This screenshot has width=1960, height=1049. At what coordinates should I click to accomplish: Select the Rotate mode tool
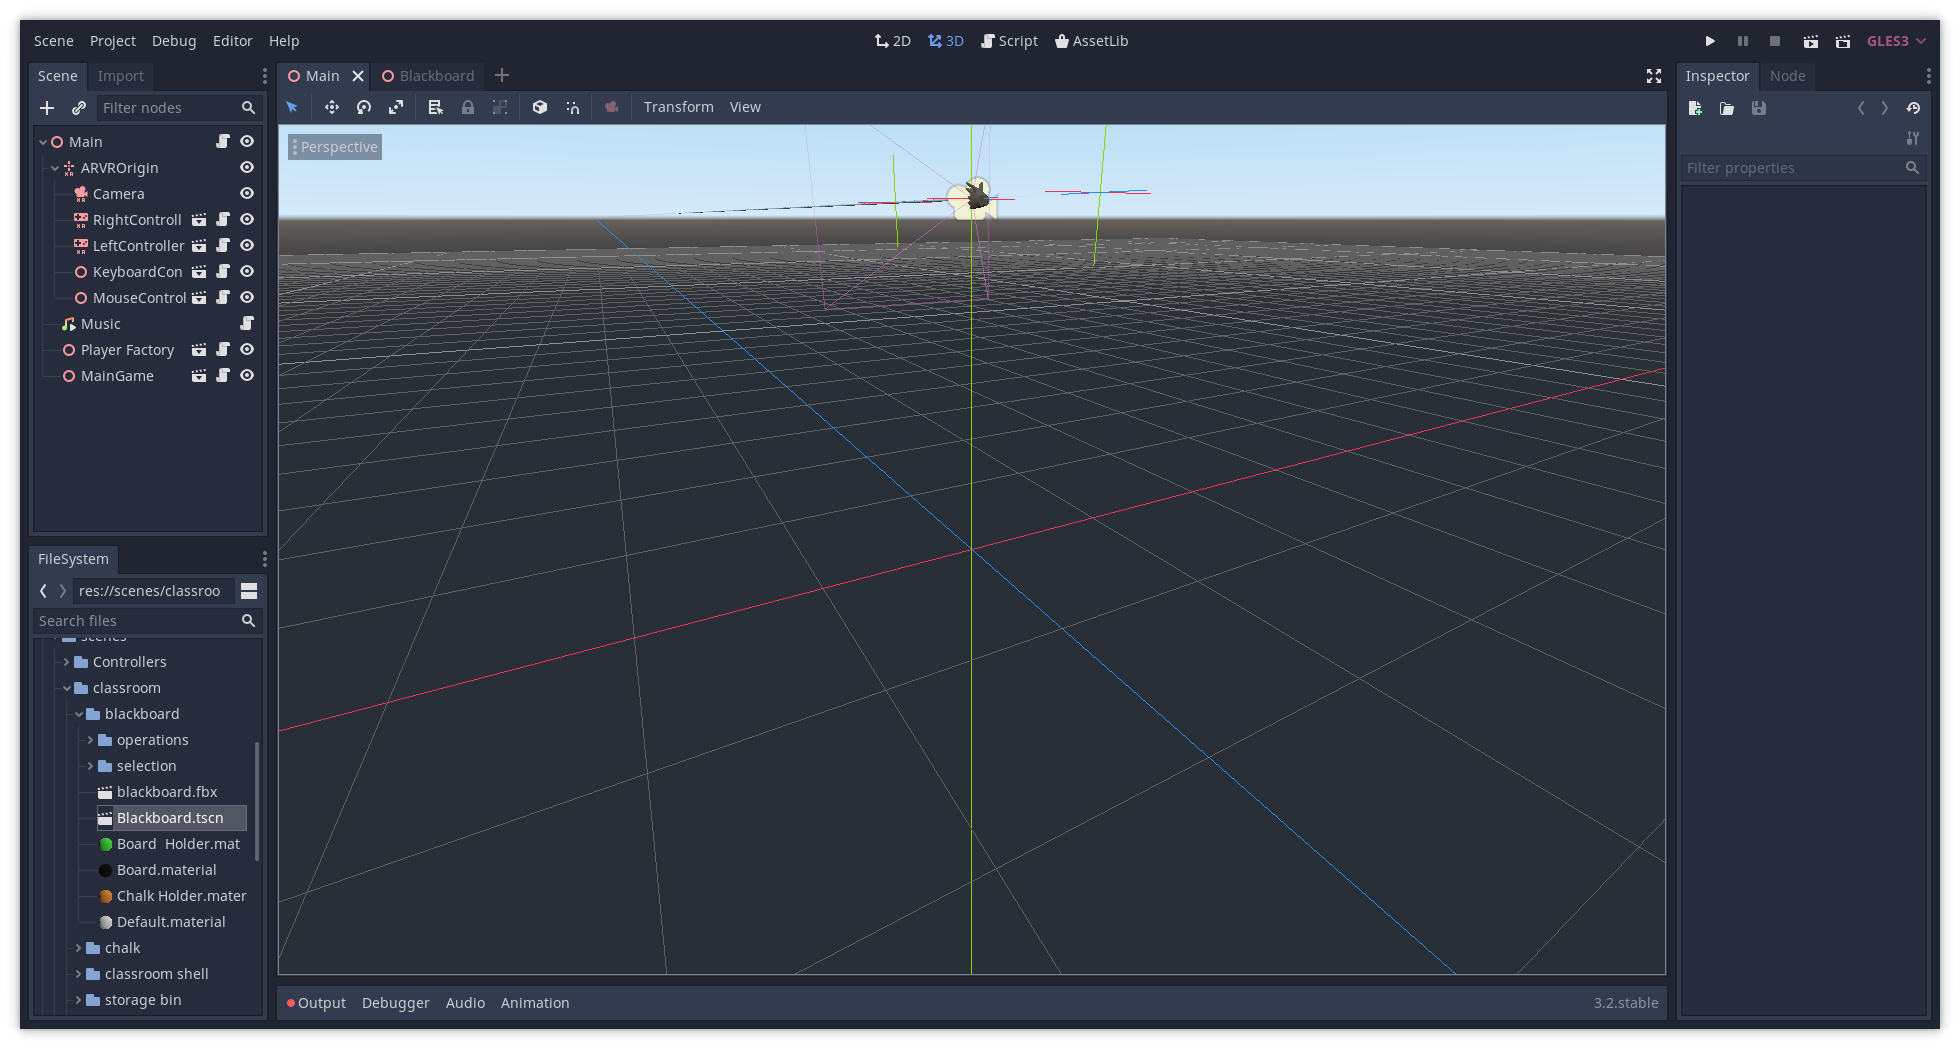pos(364,107)
